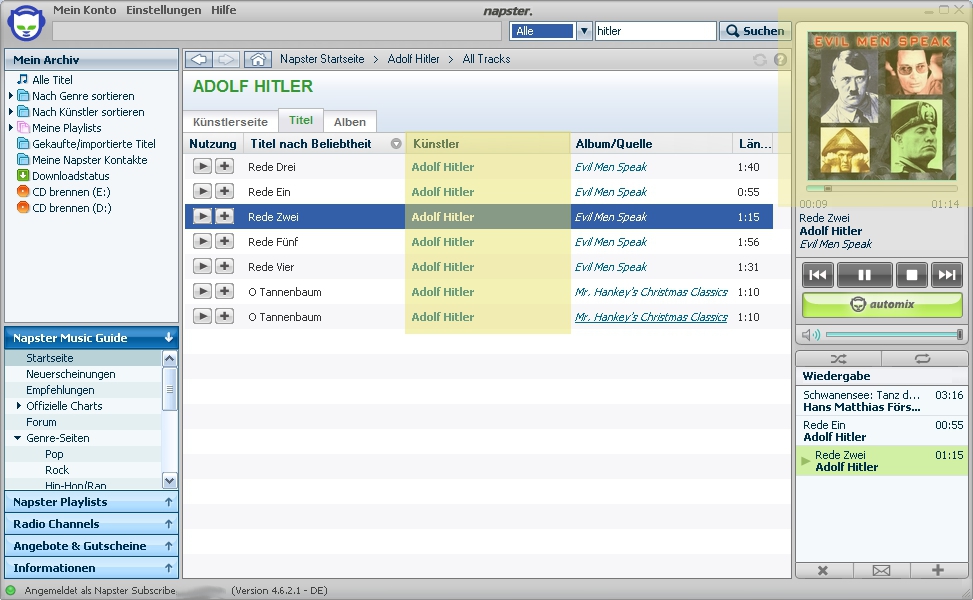
Task: Add to playlist with bottom plus button
Action: (x=938, y=570)
